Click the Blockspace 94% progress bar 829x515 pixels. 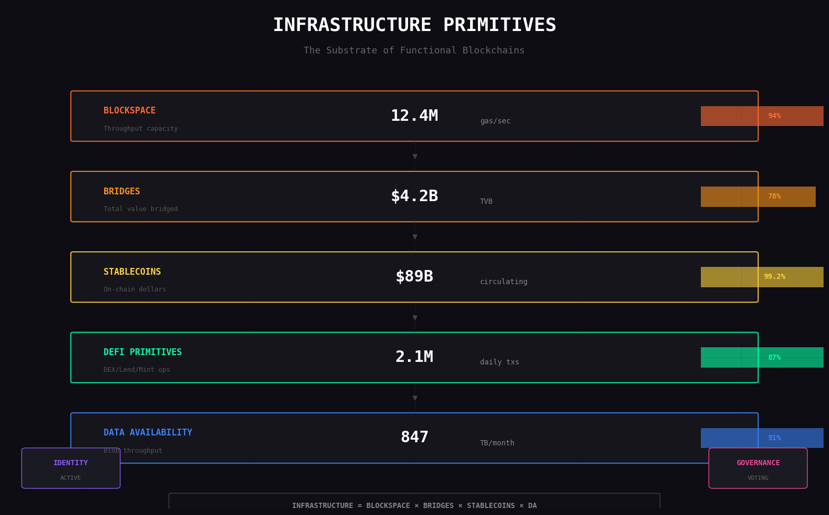point(761,116)
